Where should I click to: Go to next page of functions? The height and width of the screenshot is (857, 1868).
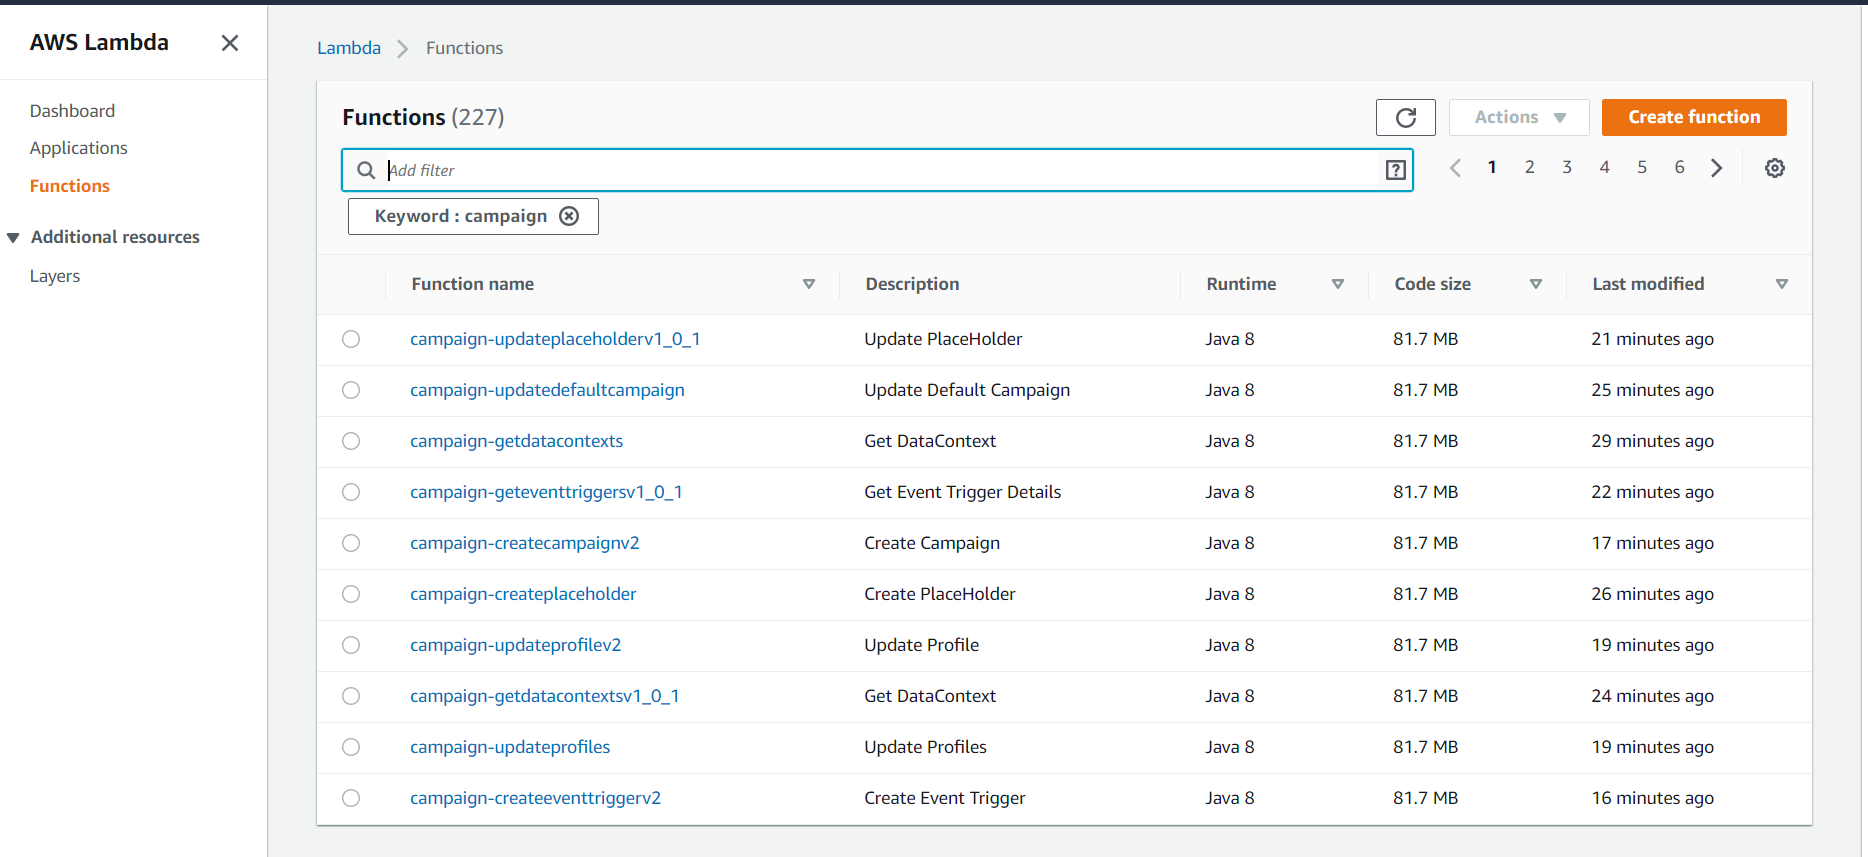click(1716, 168)
